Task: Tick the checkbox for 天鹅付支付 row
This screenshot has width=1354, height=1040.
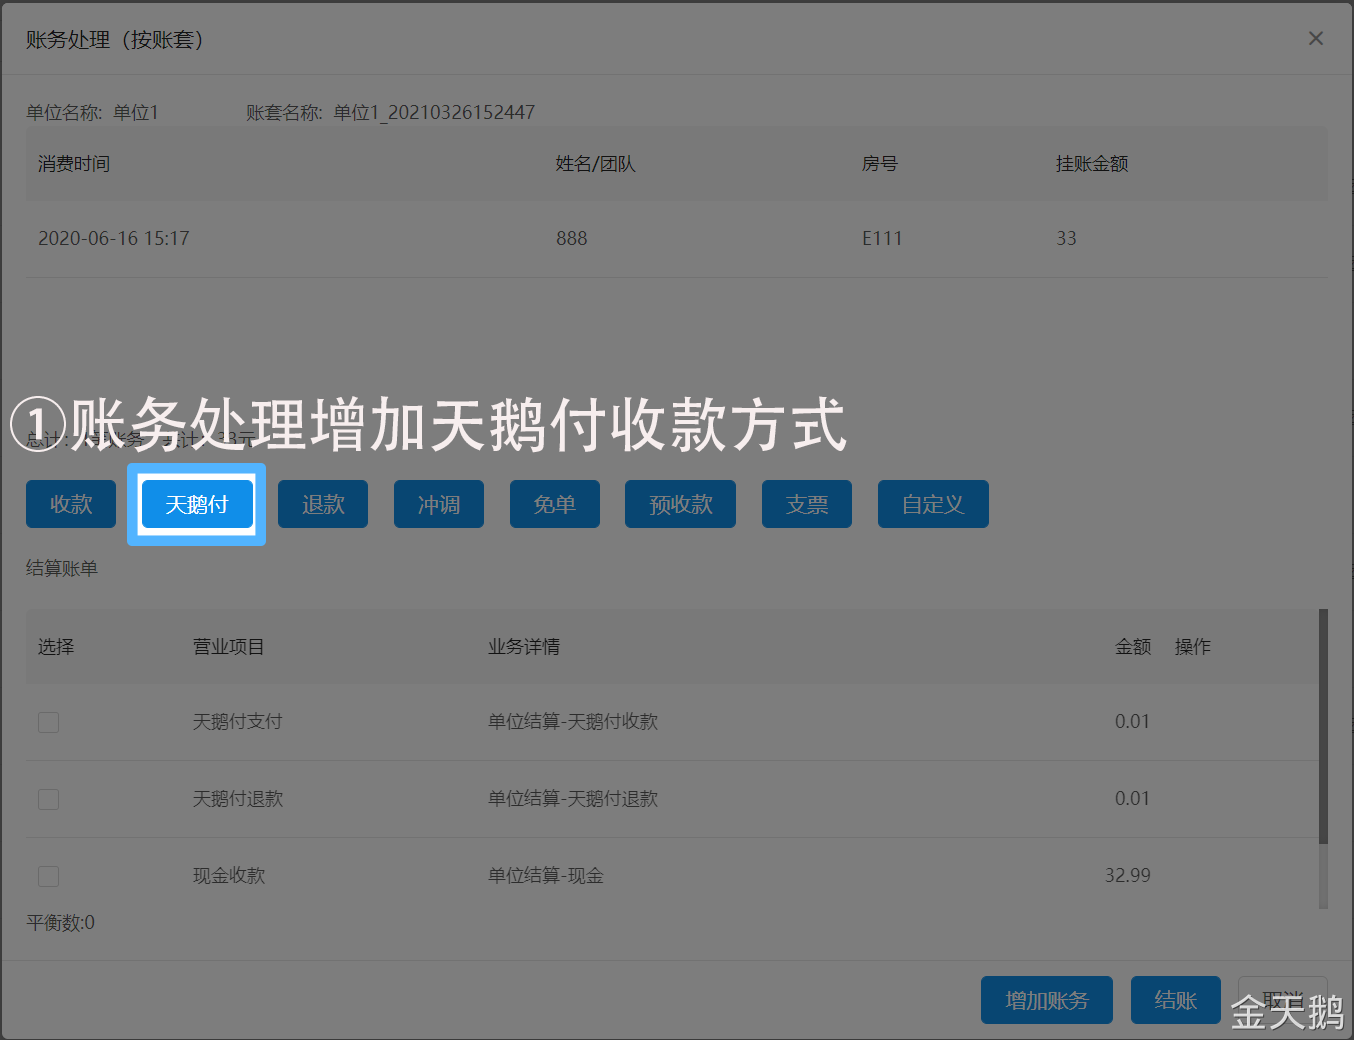Action: coord(48,722)
